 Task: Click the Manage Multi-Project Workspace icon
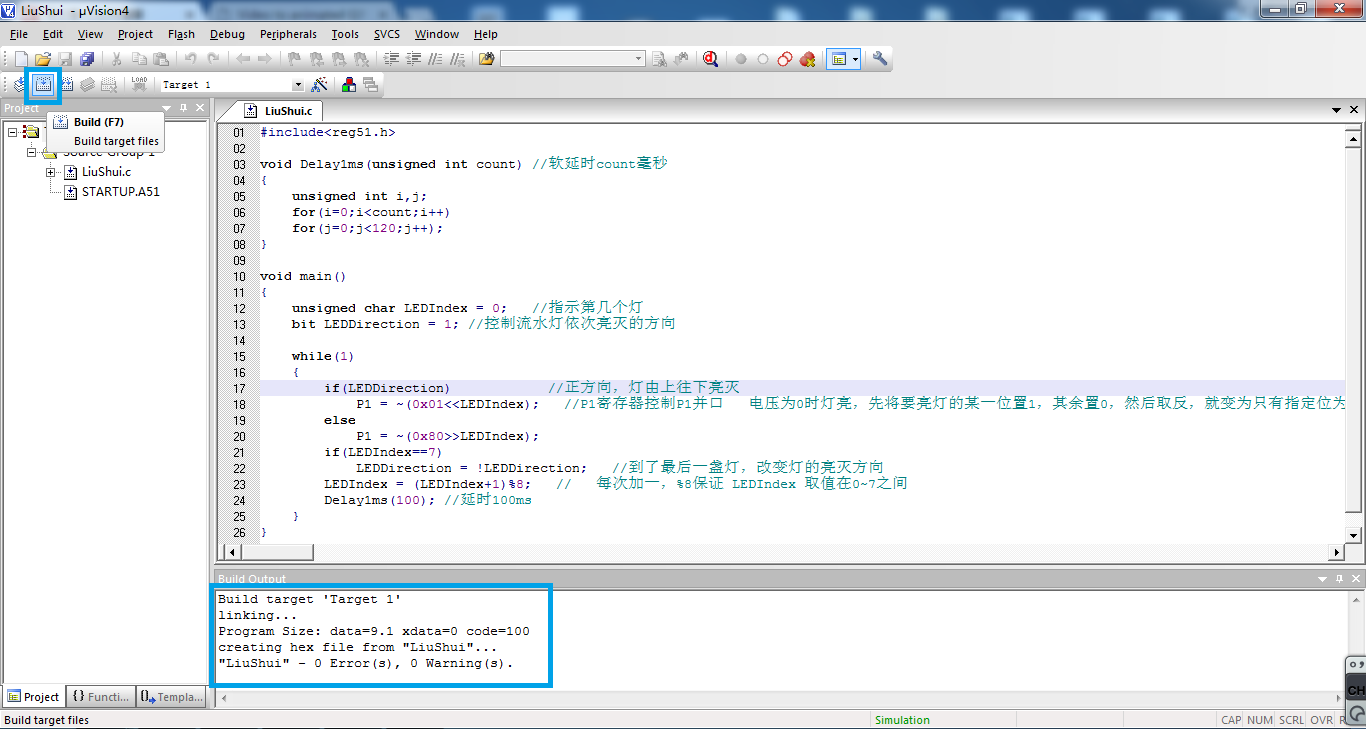click(371, 85)
